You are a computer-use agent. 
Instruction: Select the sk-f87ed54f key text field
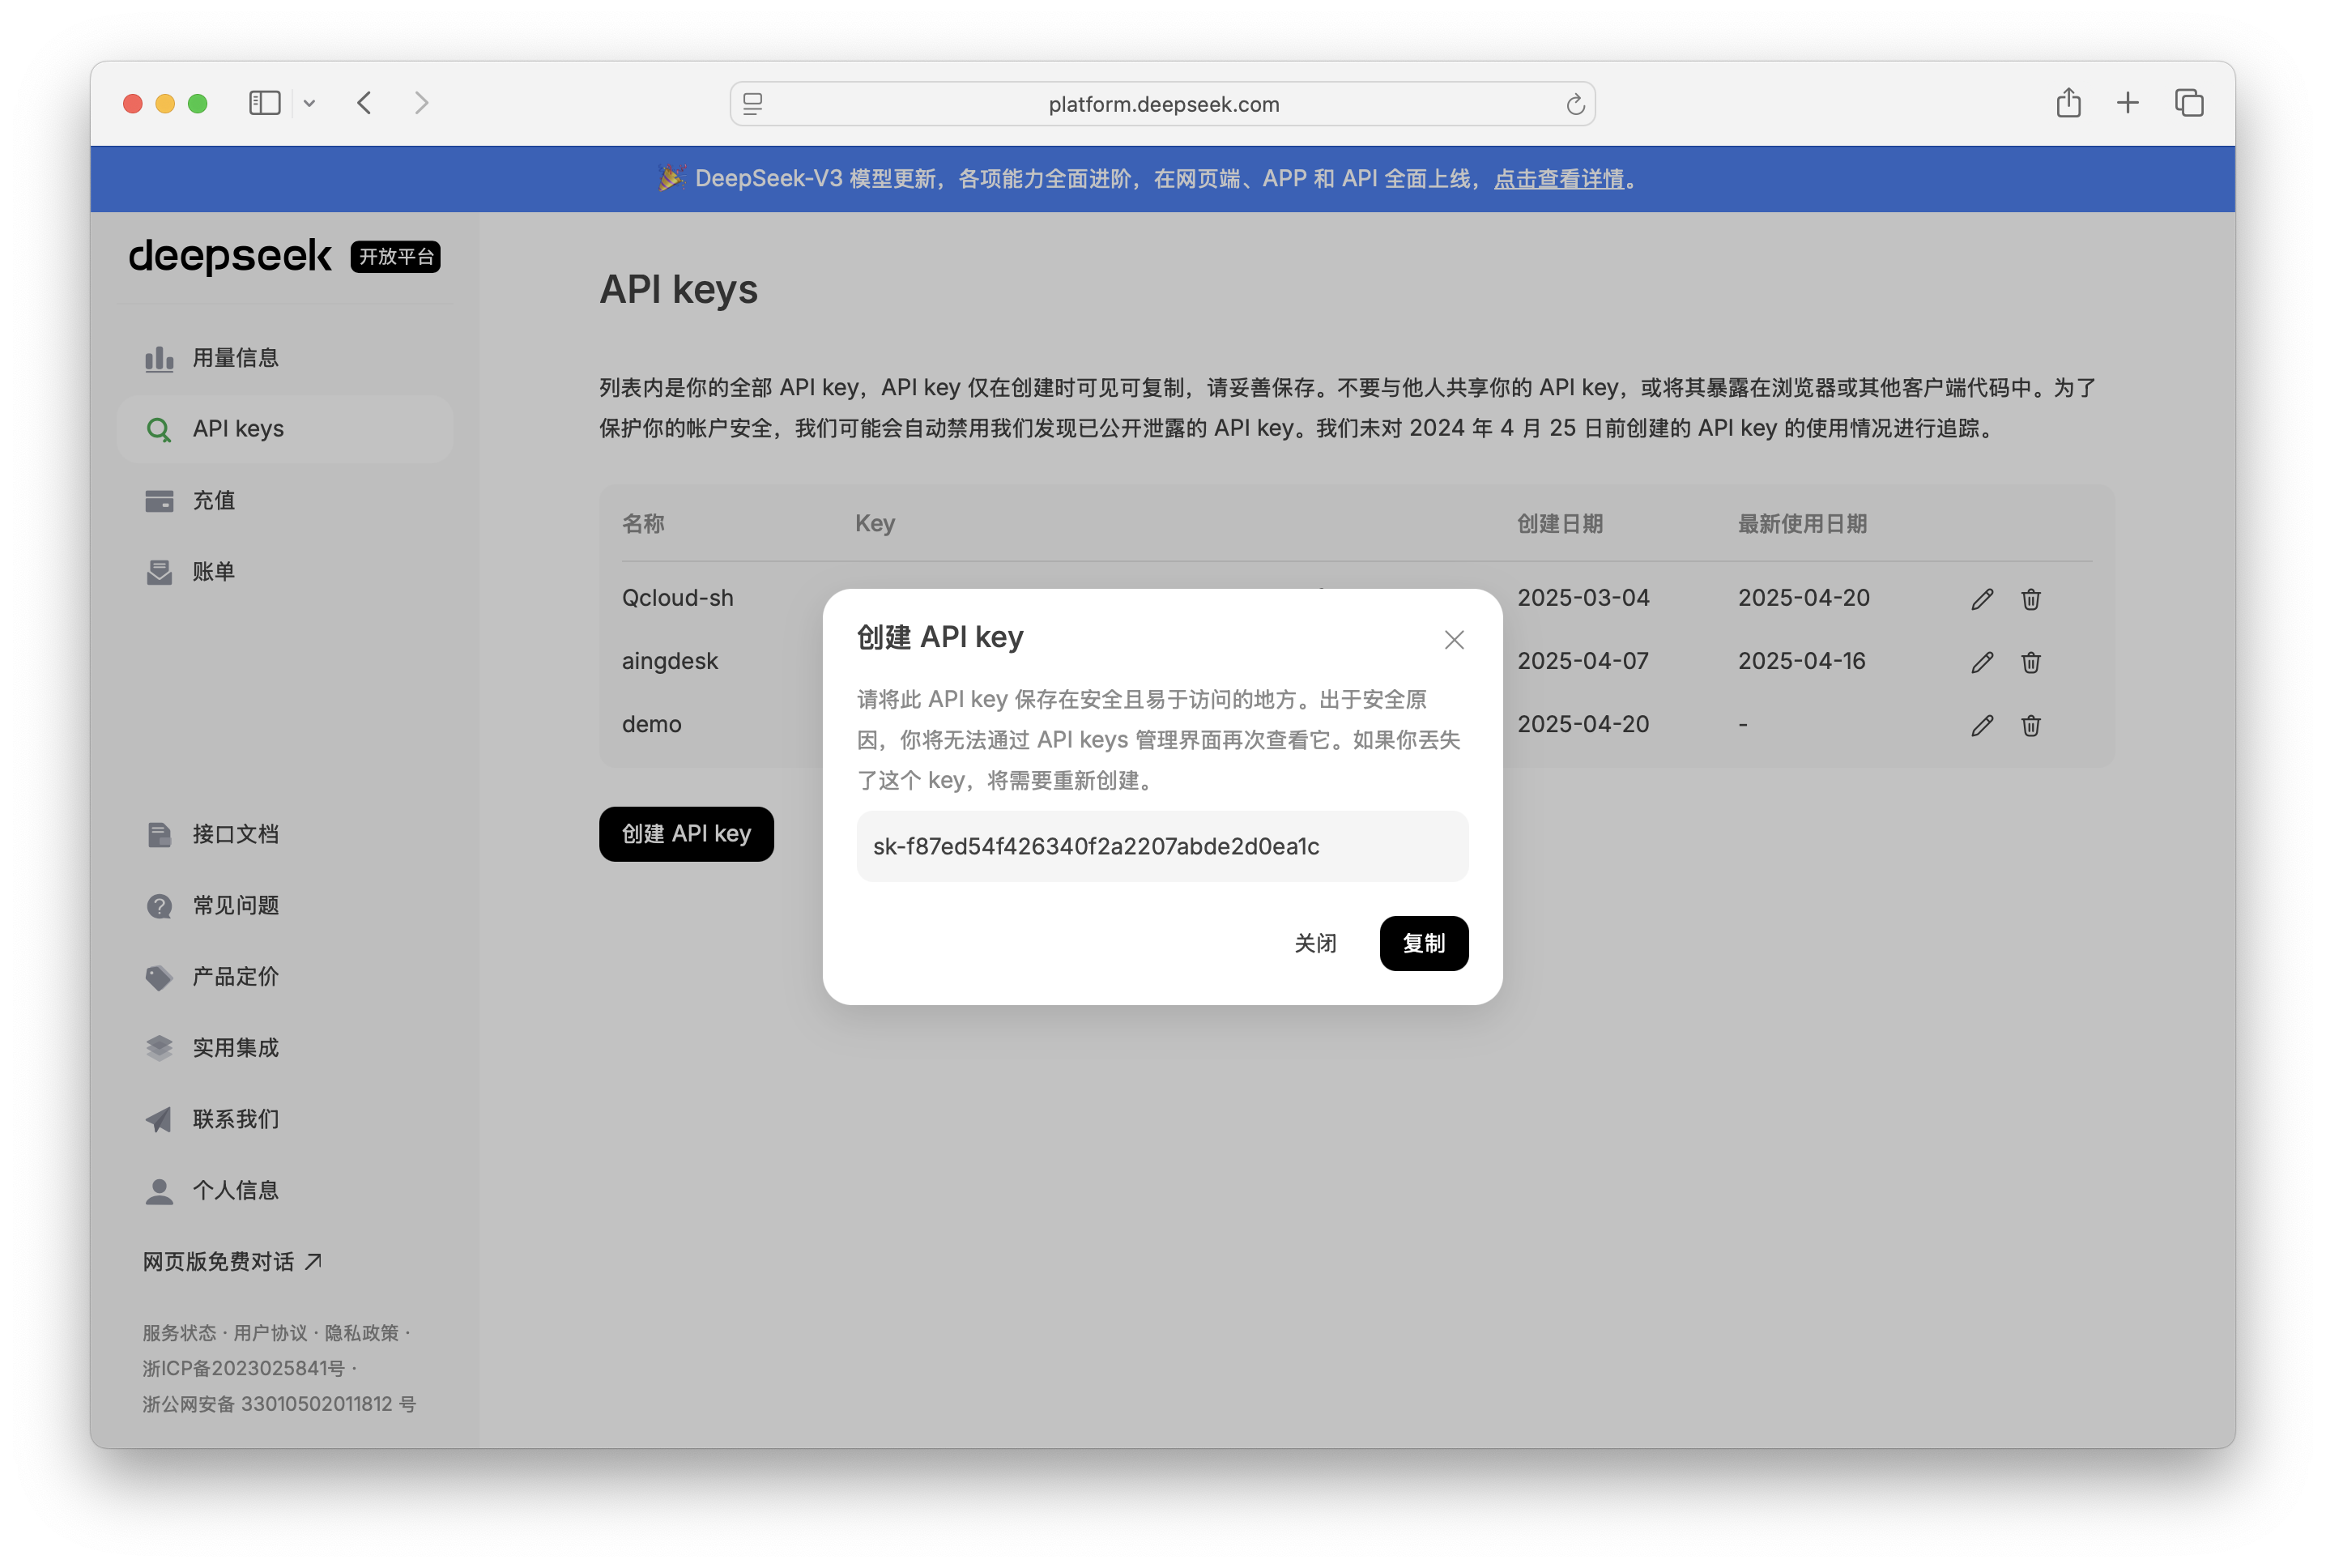click(1162, 846)
